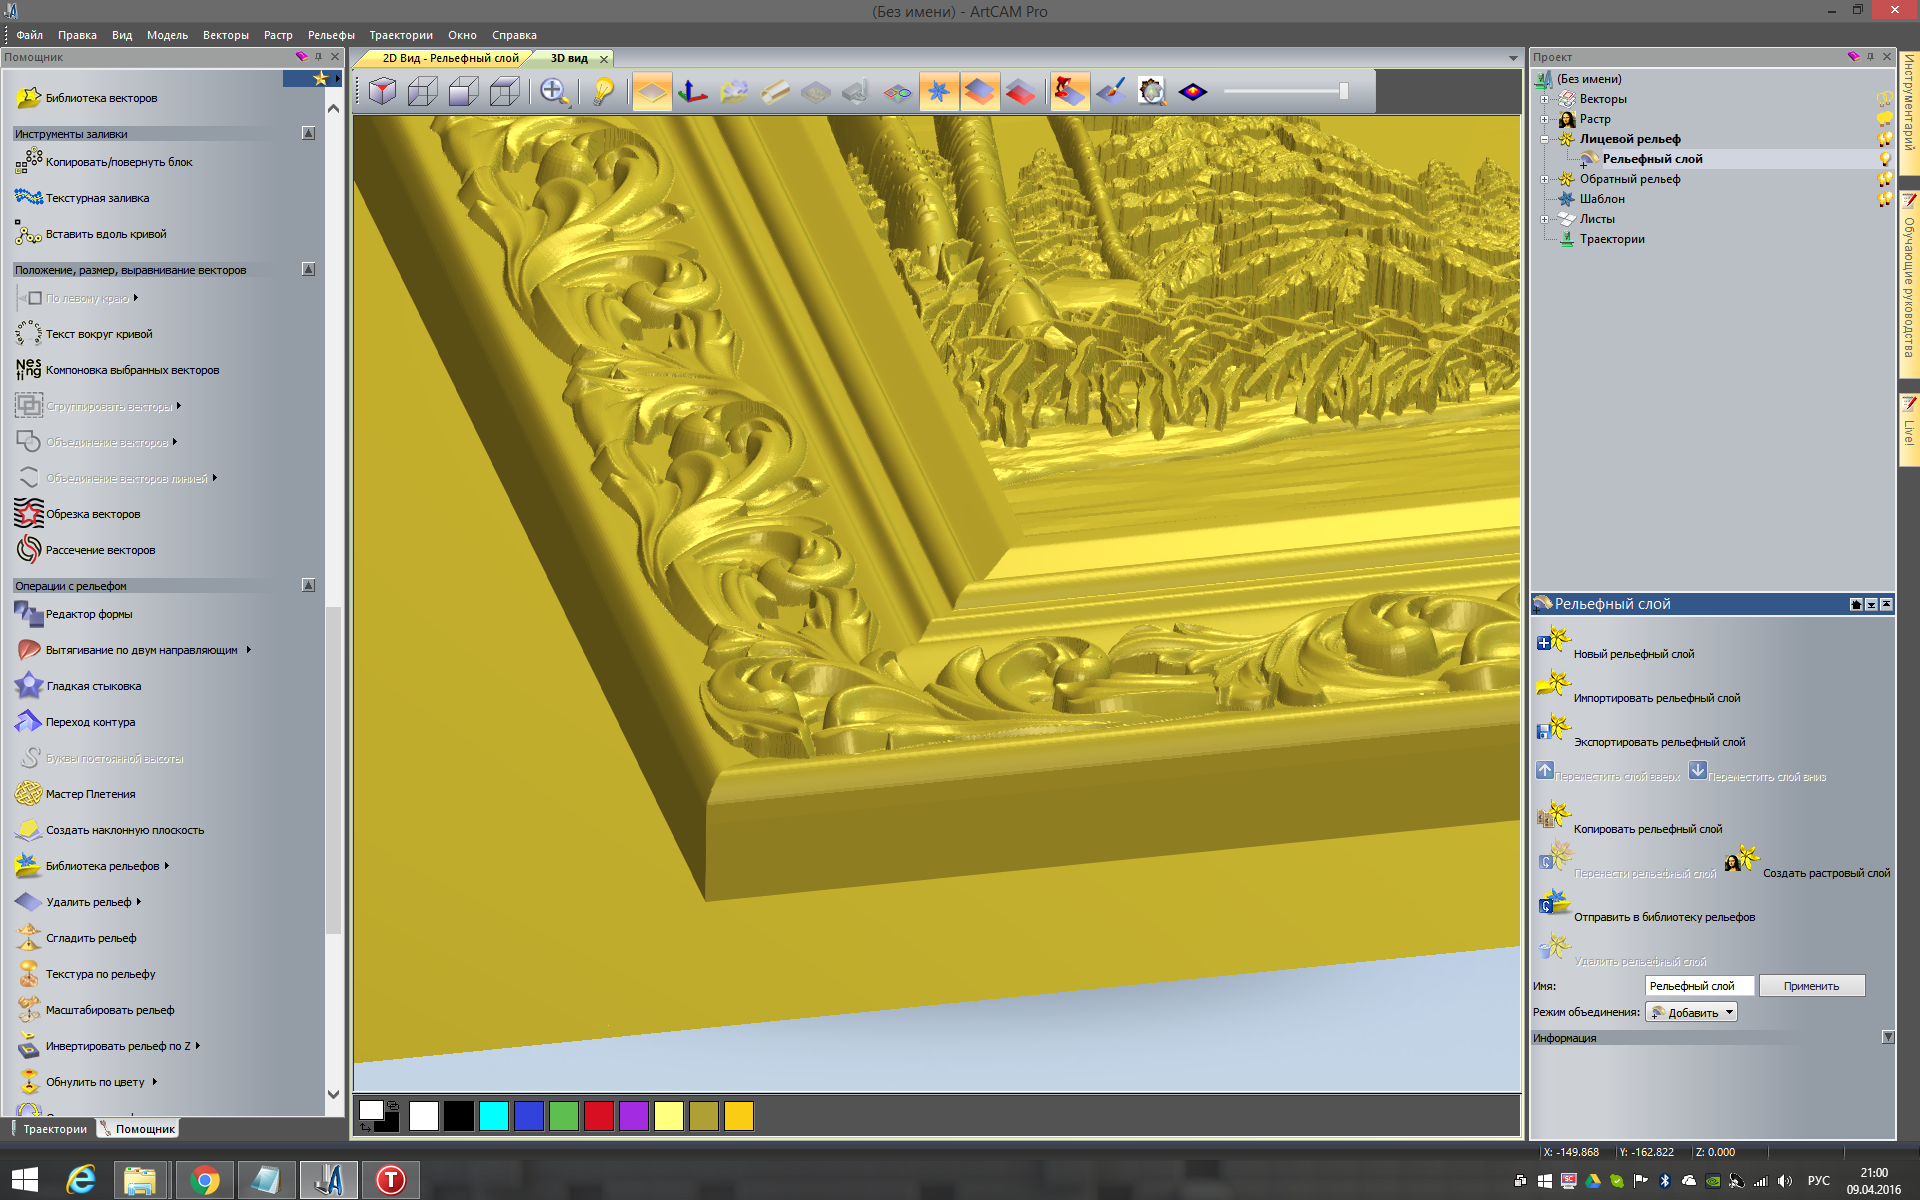
Task: Click the Vector Library star icon
Action: tap(29, 98)
